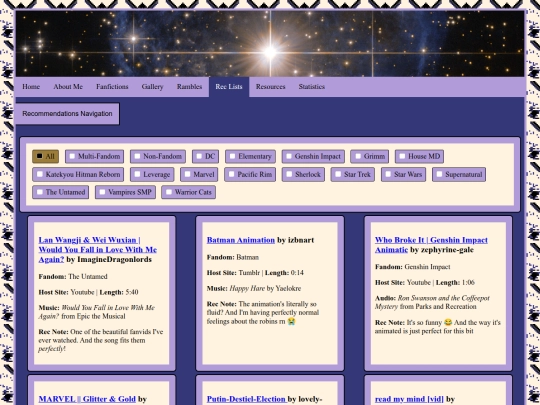This screenshot has width=540, height=405.
Task: Click the Rec Note mentioning the robins
Action: (263, 313)
